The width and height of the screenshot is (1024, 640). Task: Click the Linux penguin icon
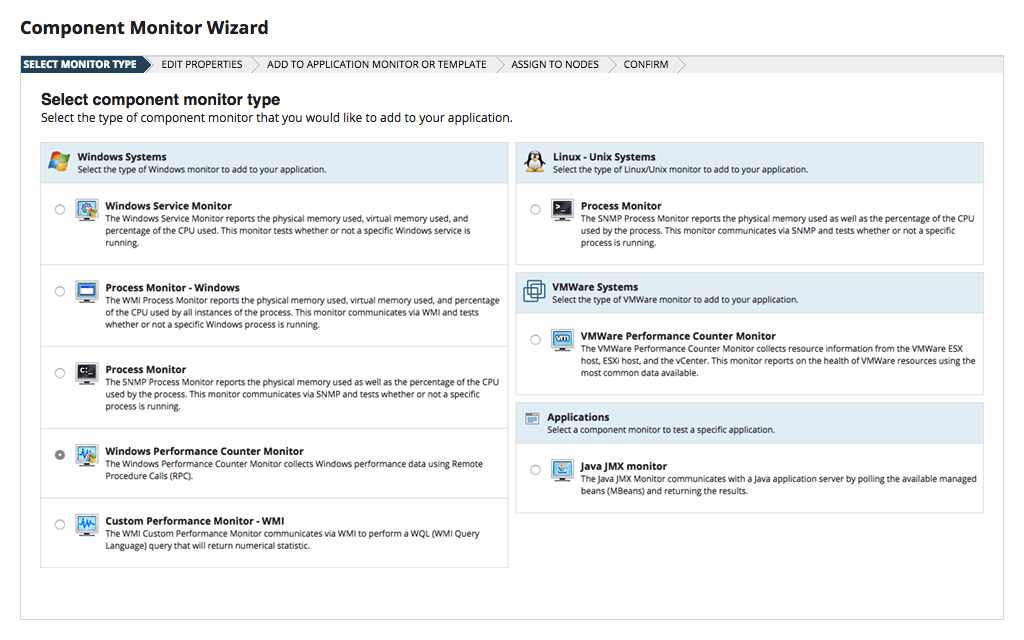(535, 160)
